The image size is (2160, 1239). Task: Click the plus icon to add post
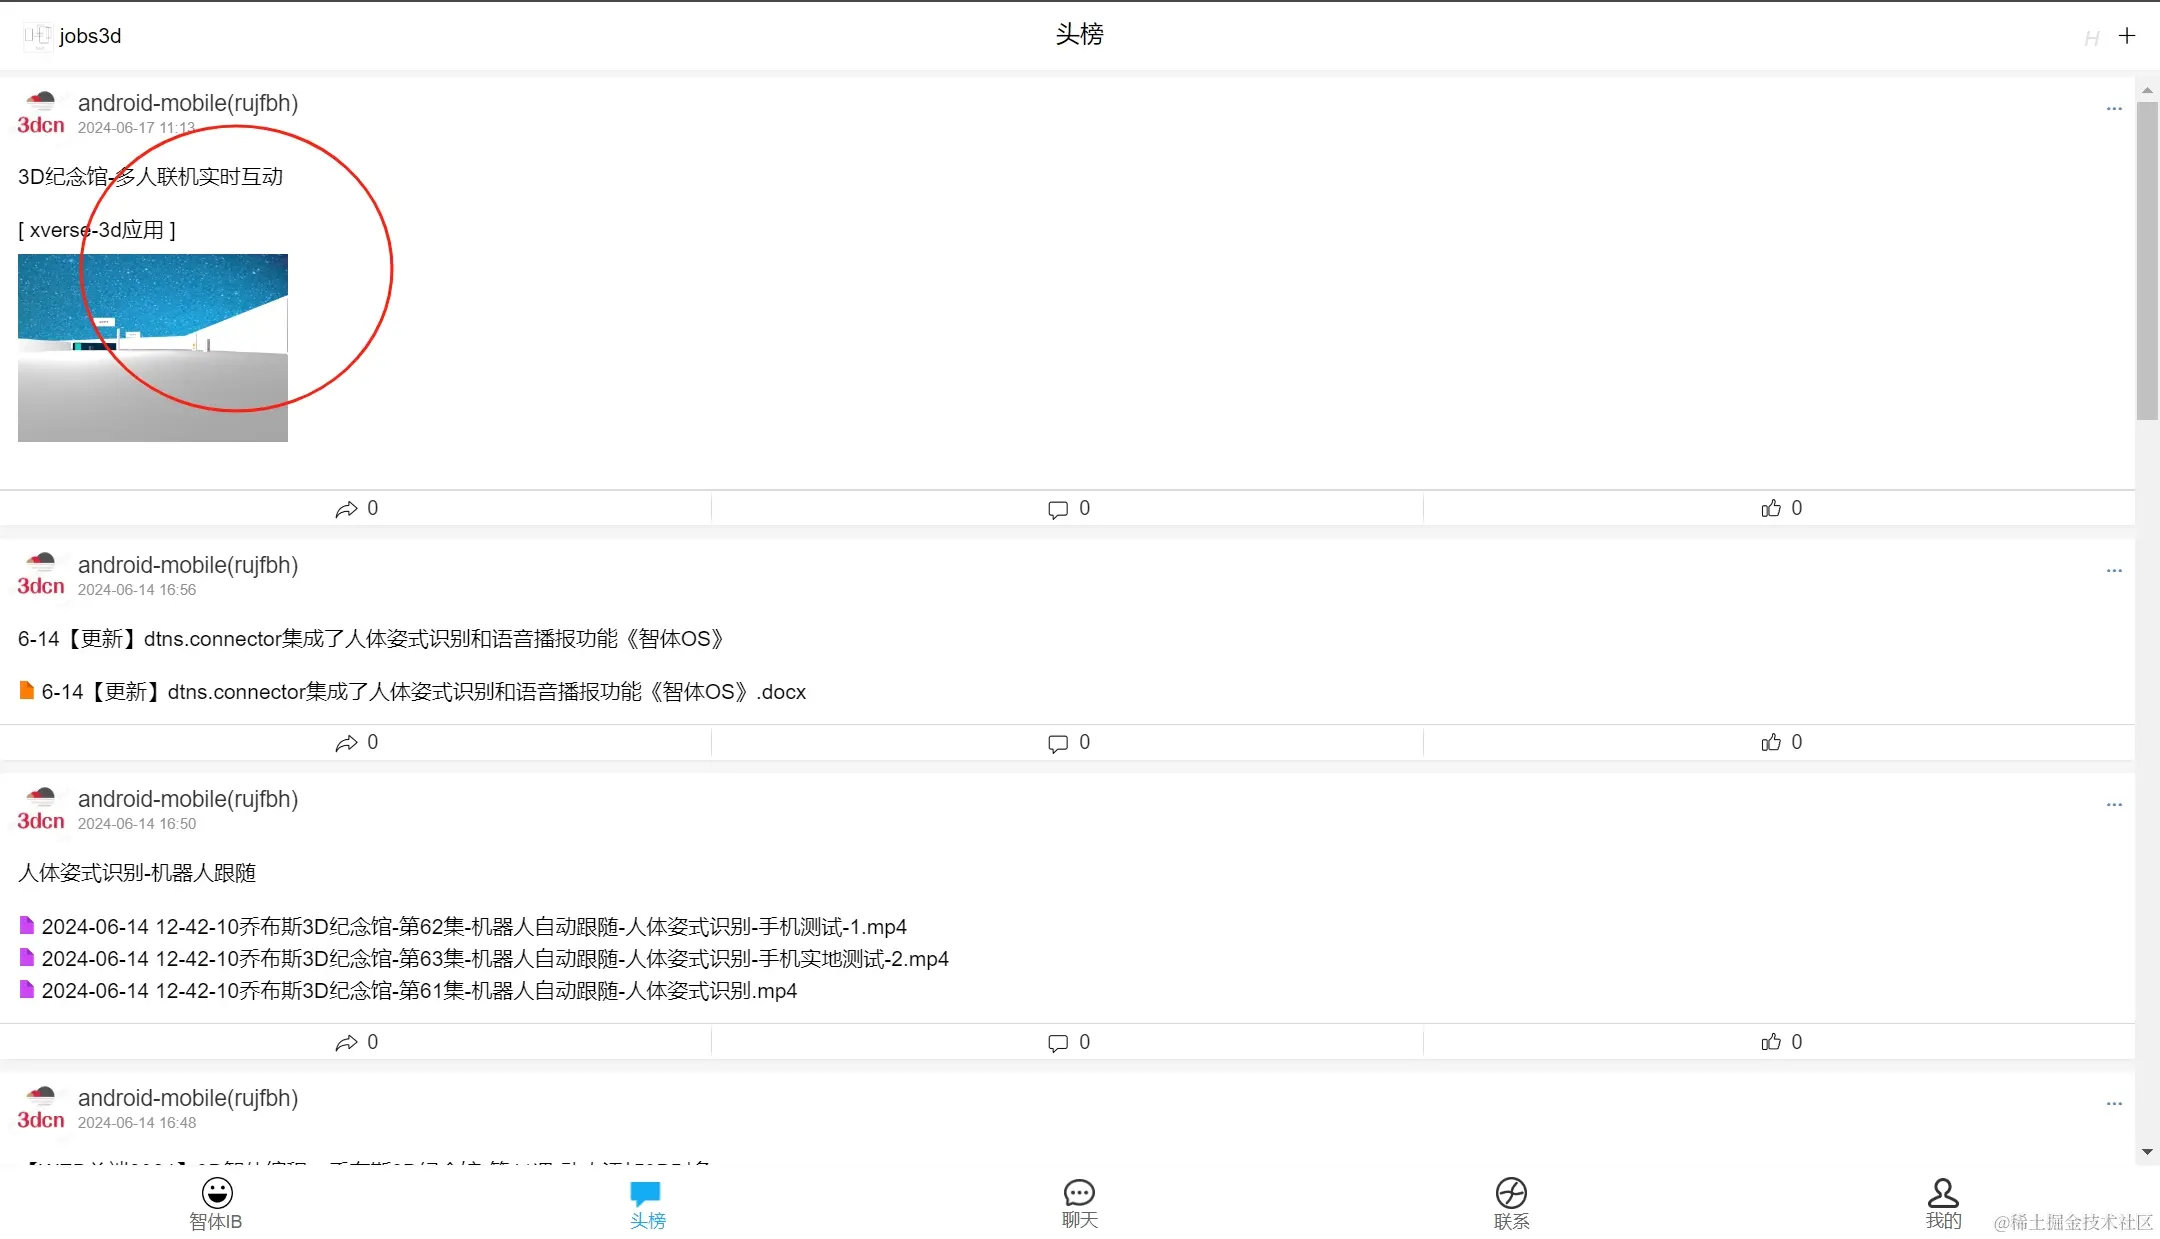2127,36
